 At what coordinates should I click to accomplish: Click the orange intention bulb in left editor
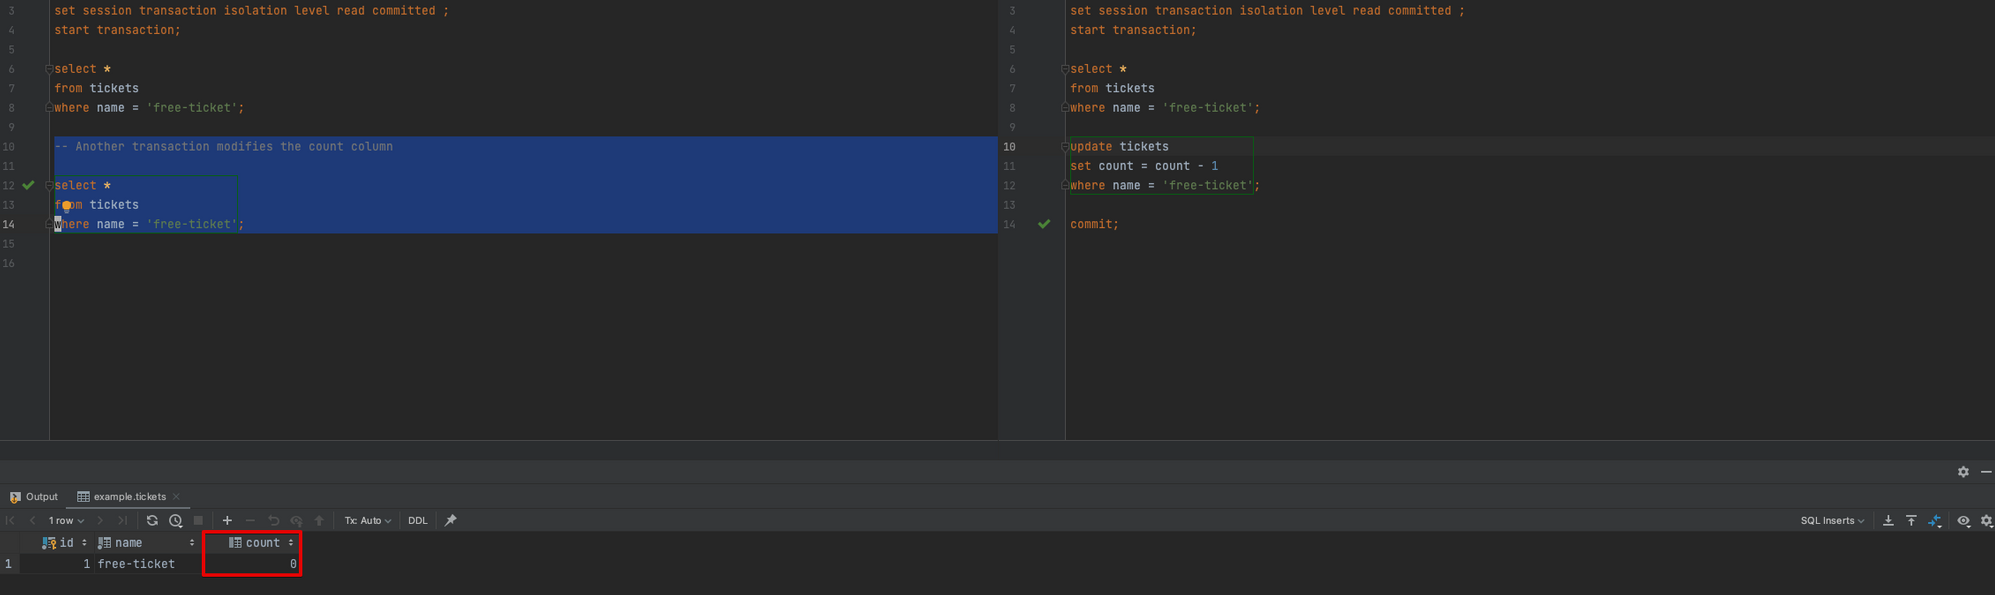click(66, 205)
